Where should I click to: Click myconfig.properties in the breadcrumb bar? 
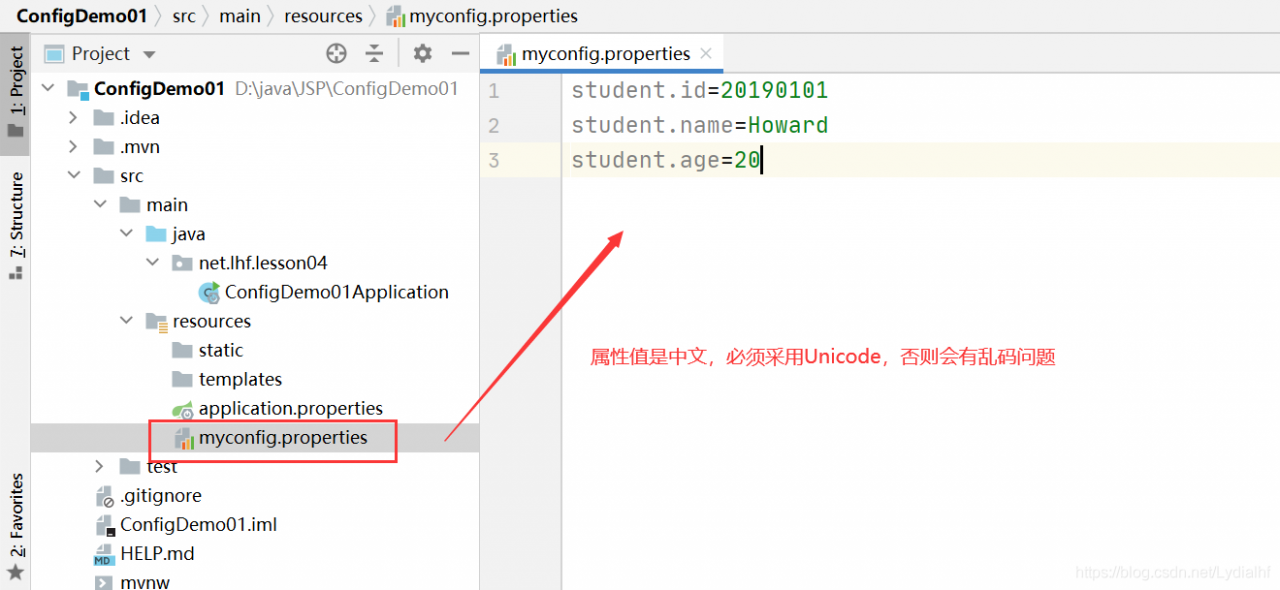click(x=482, y=16)
